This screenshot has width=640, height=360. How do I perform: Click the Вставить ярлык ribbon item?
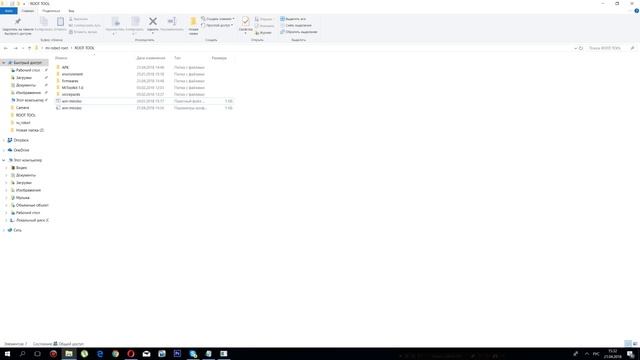point(83,31)
